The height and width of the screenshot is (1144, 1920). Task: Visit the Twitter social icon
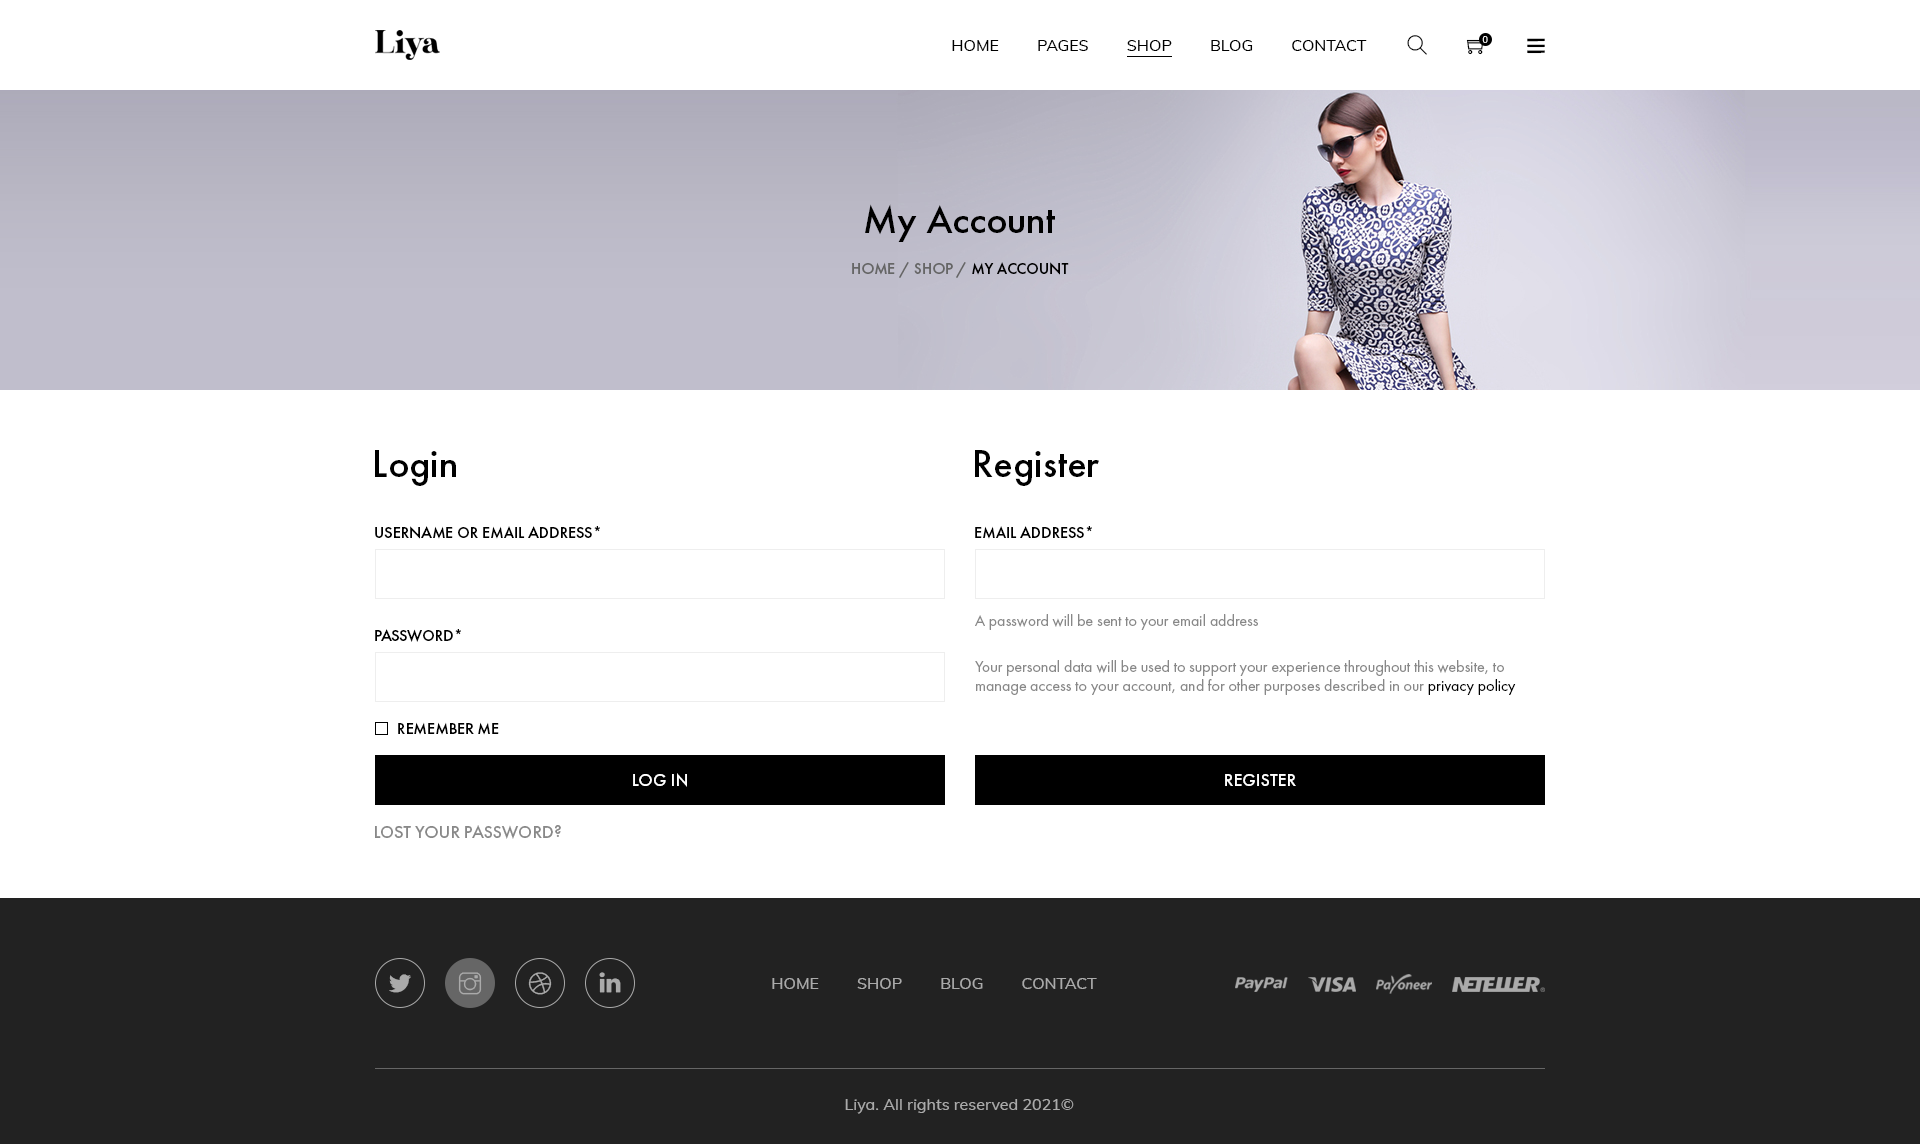(399, 983)
